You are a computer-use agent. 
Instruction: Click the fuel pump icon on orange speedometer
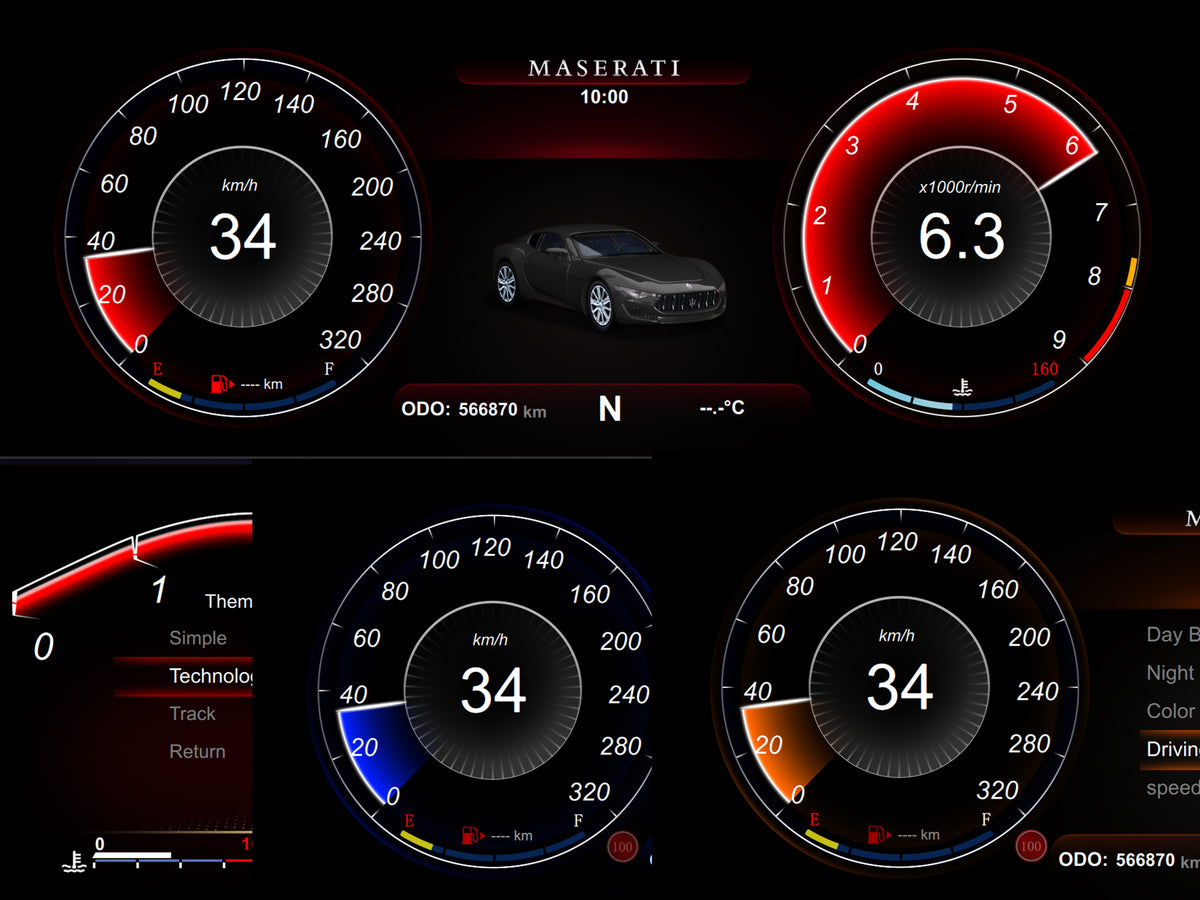coord(878,833)
